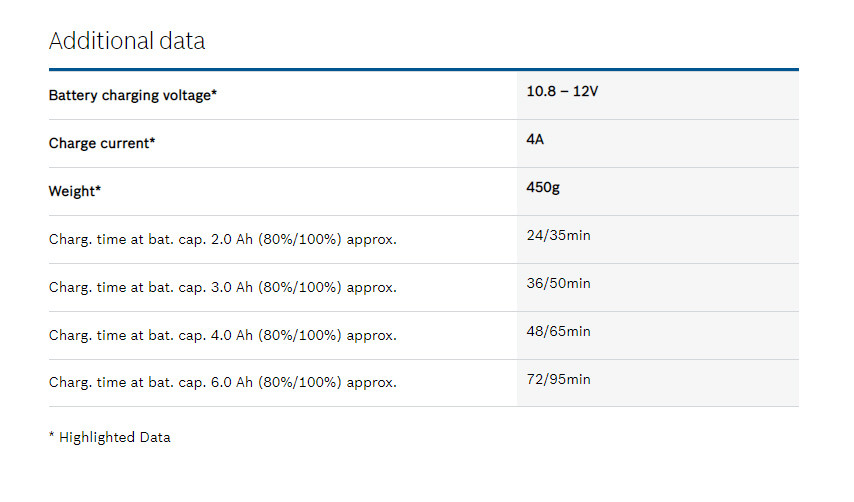Click the blue divider line below the heading

point(423,70)
